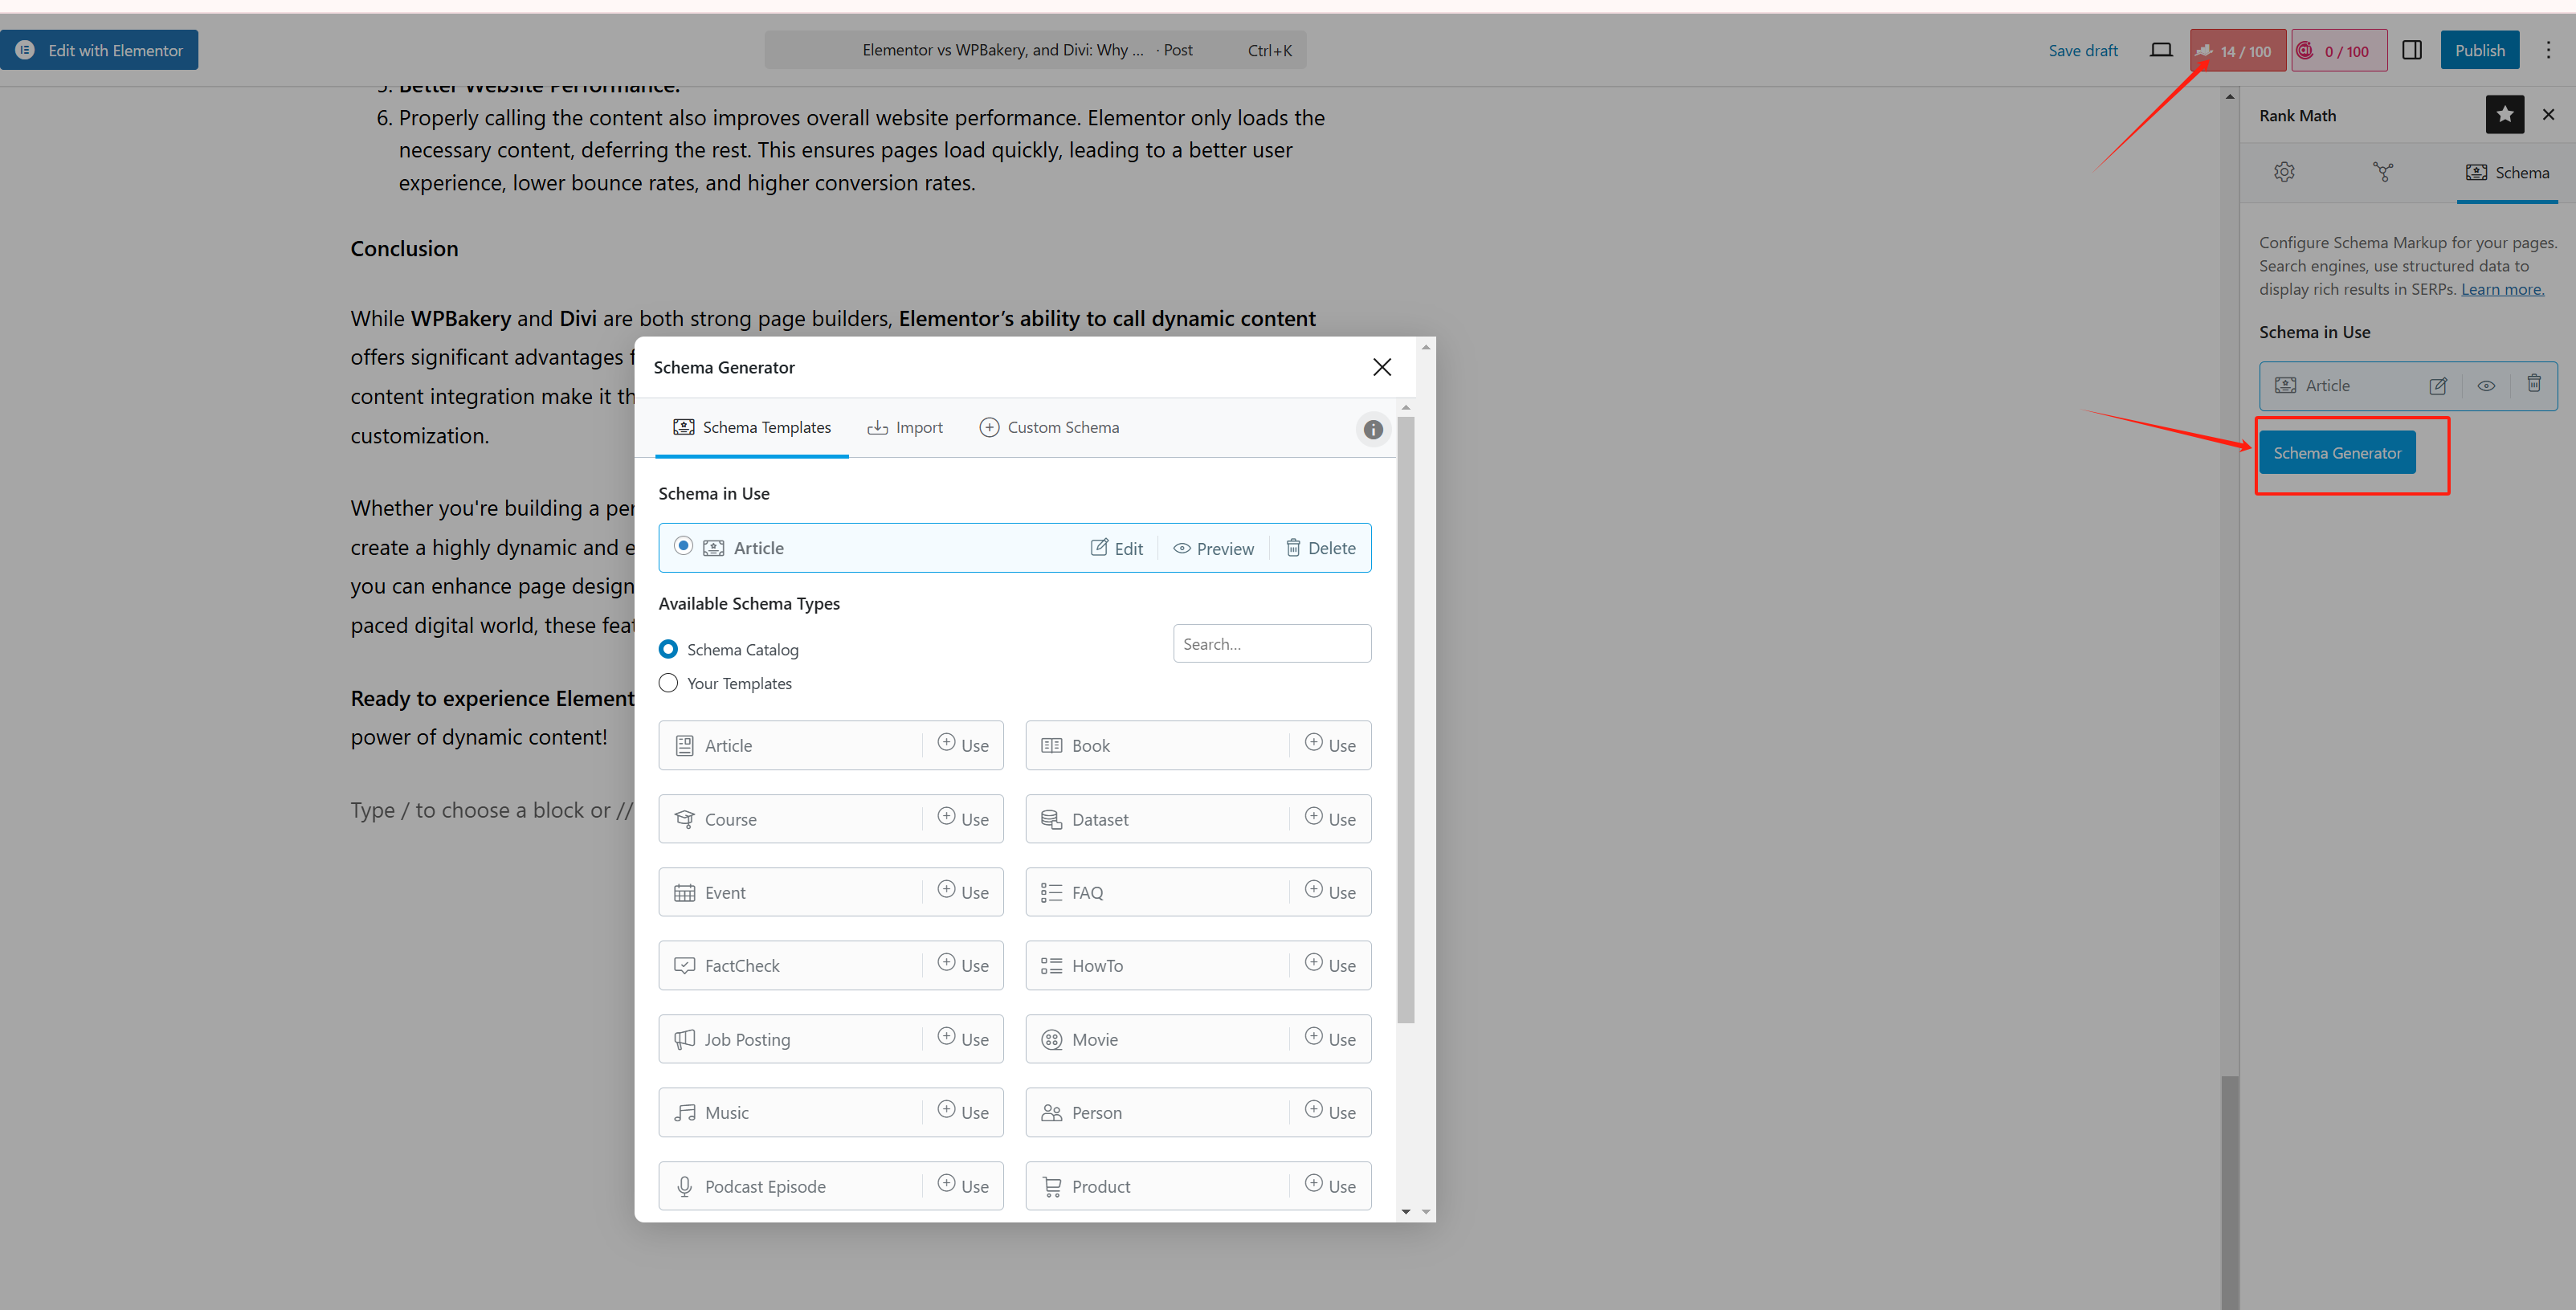Screen dimensions: 2576x1310
Task: Select the Schema Catalog radio button
Action: pos(668,649)
